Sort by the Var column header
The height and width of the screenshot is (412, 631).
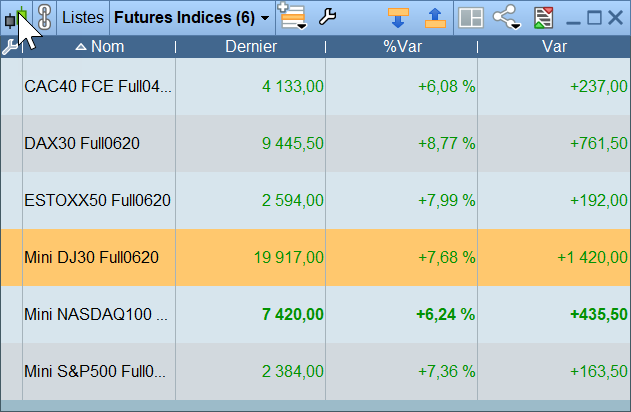pyautogui.click(x=554, y=47)
